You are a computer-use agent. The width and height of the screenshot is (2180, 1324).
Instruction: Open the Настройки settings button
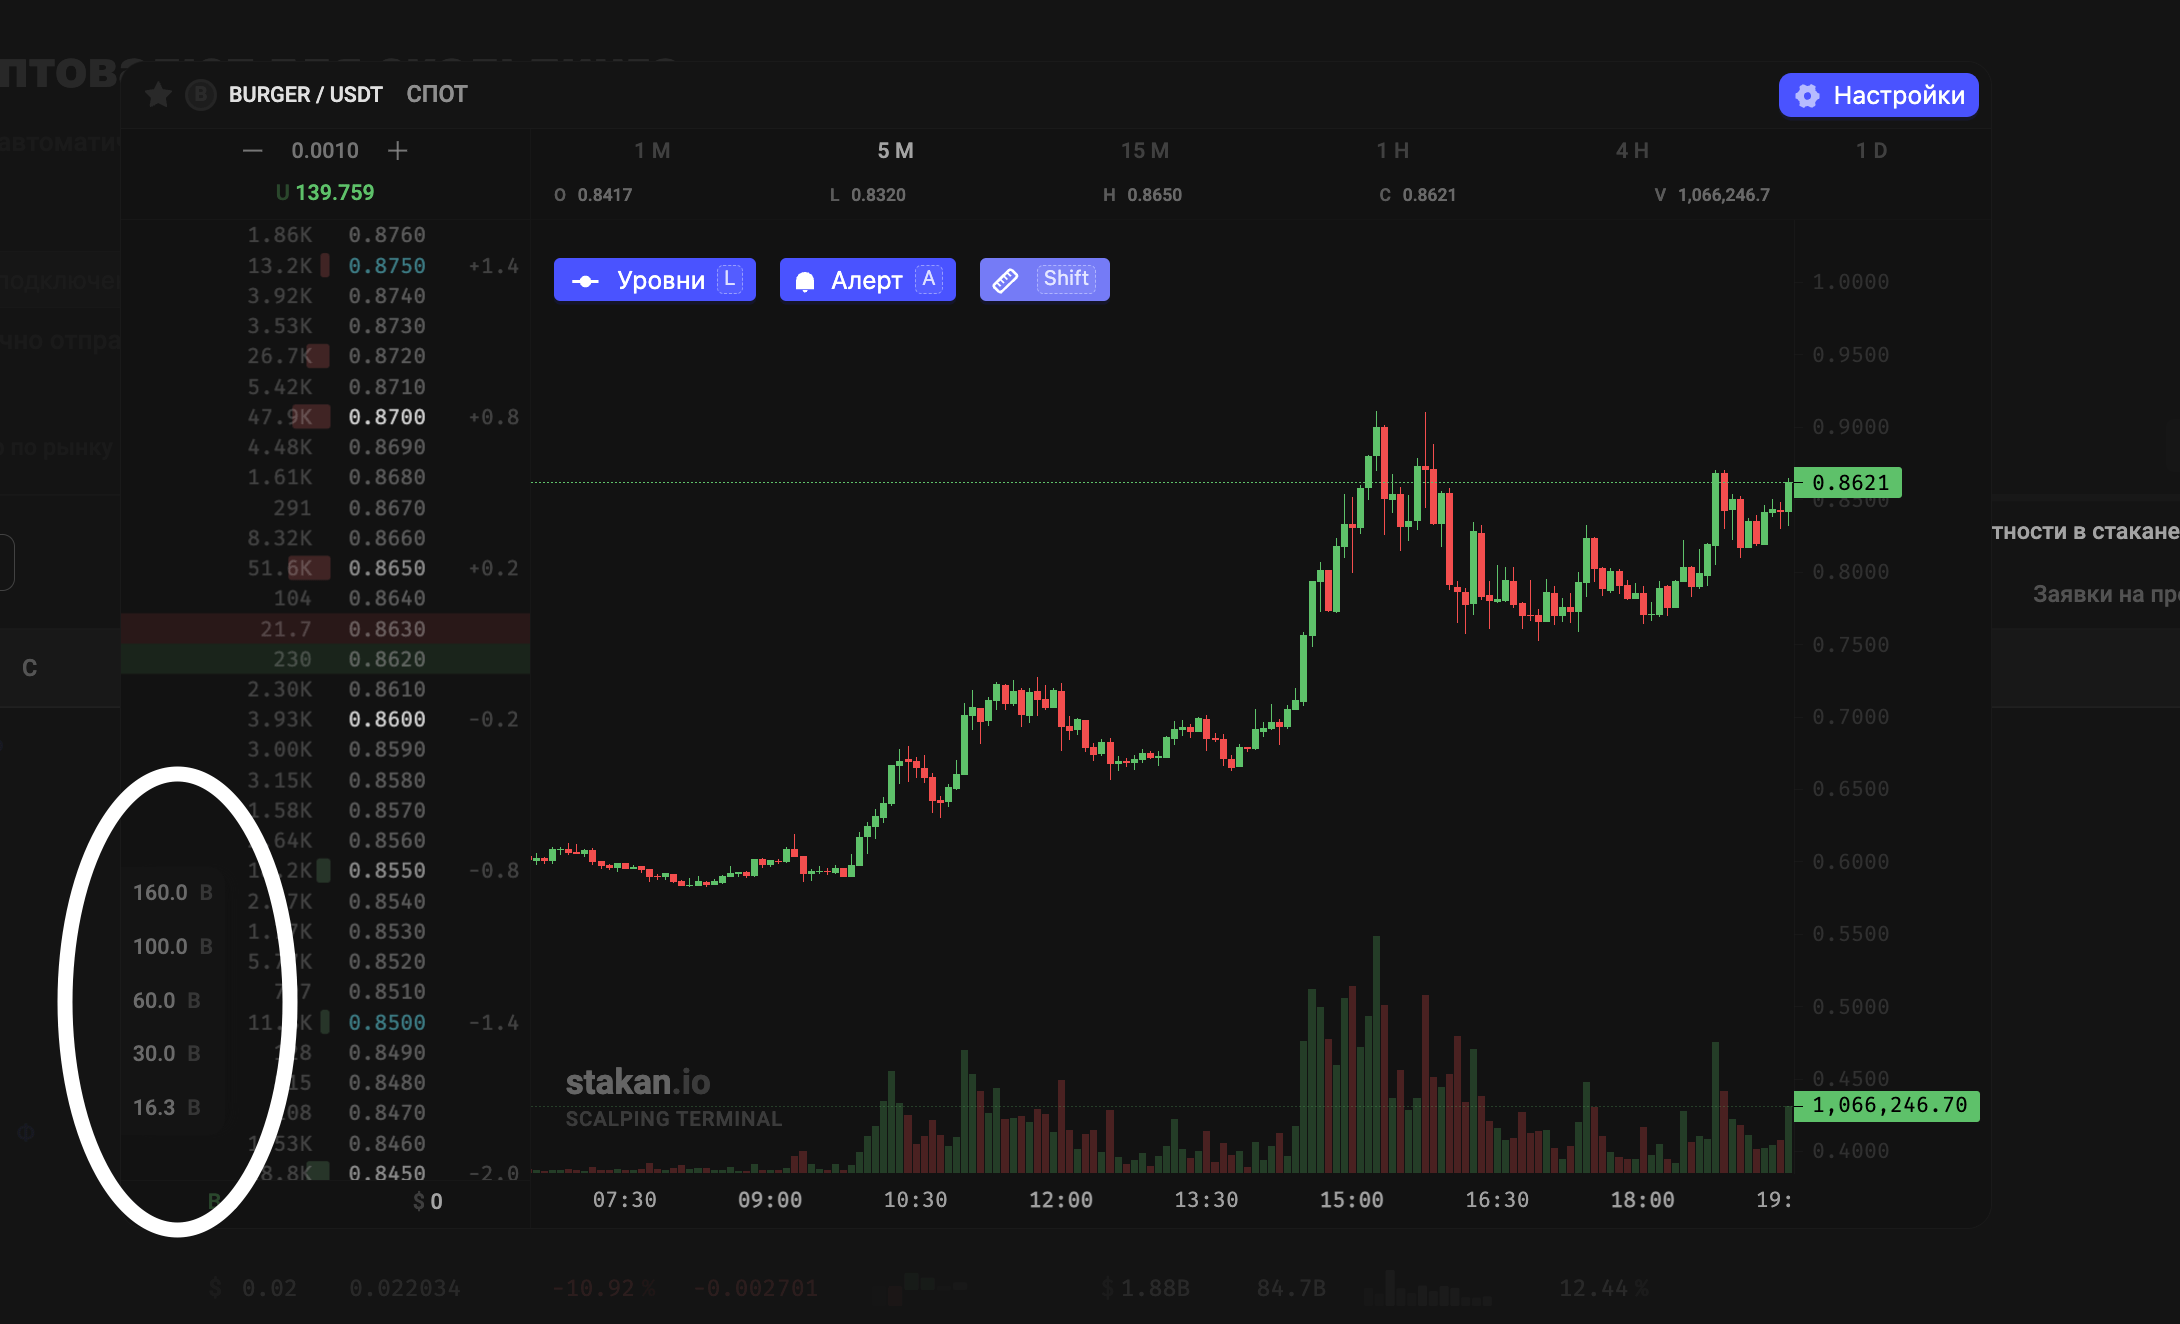pyautogui.click(x=1878, y=95)
